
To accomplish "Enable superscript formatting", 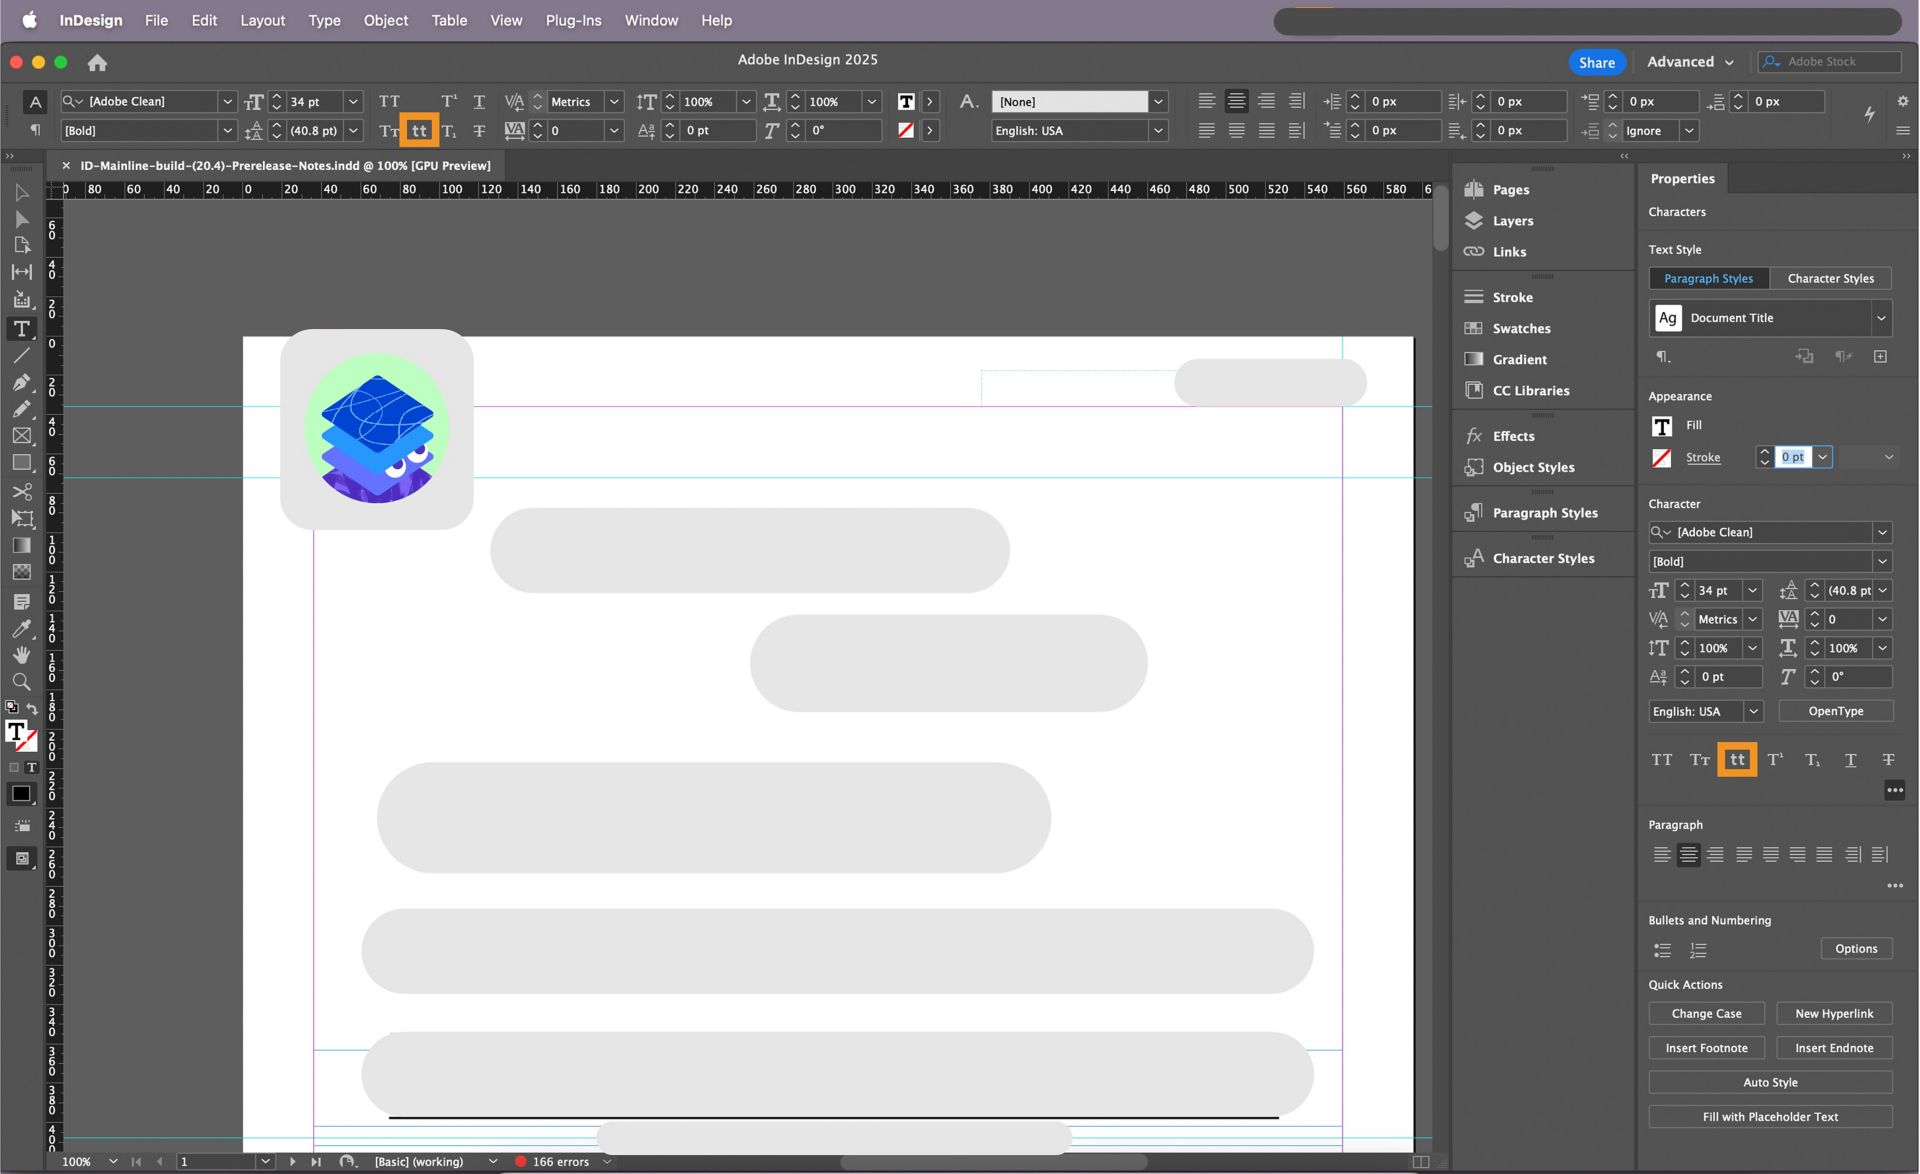I will pos(1776,759).
